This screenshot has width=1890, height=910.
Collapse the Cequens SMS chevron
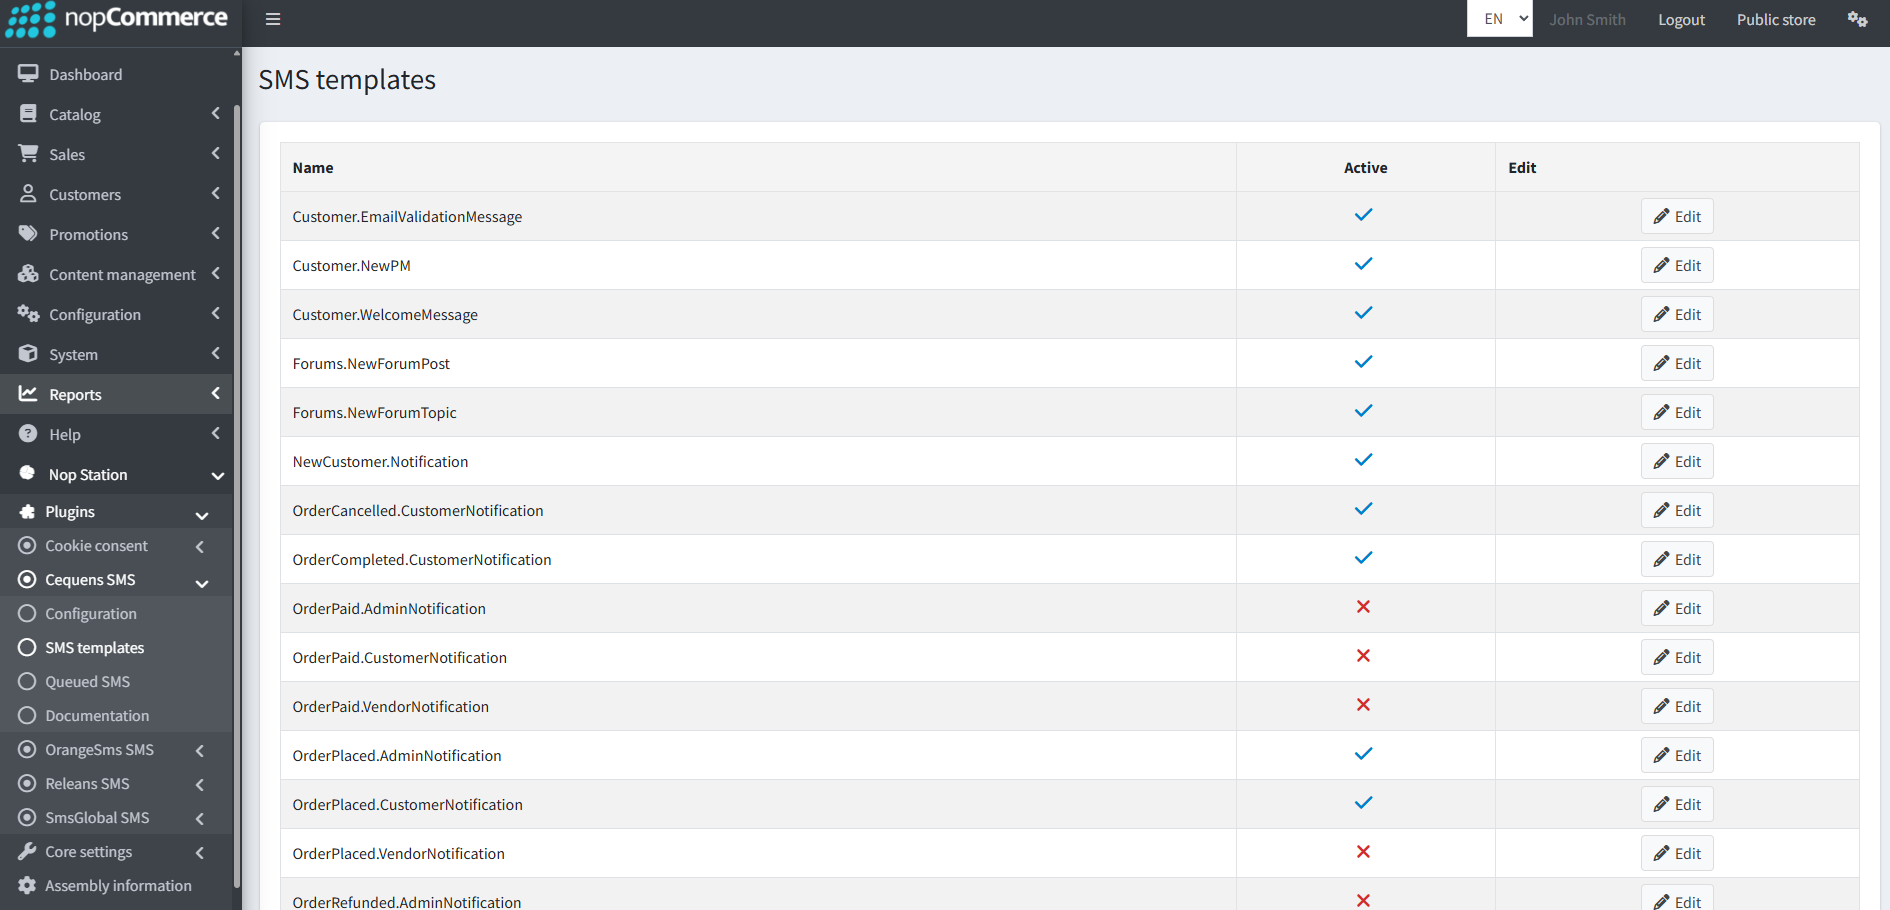[x=201, y=584]
